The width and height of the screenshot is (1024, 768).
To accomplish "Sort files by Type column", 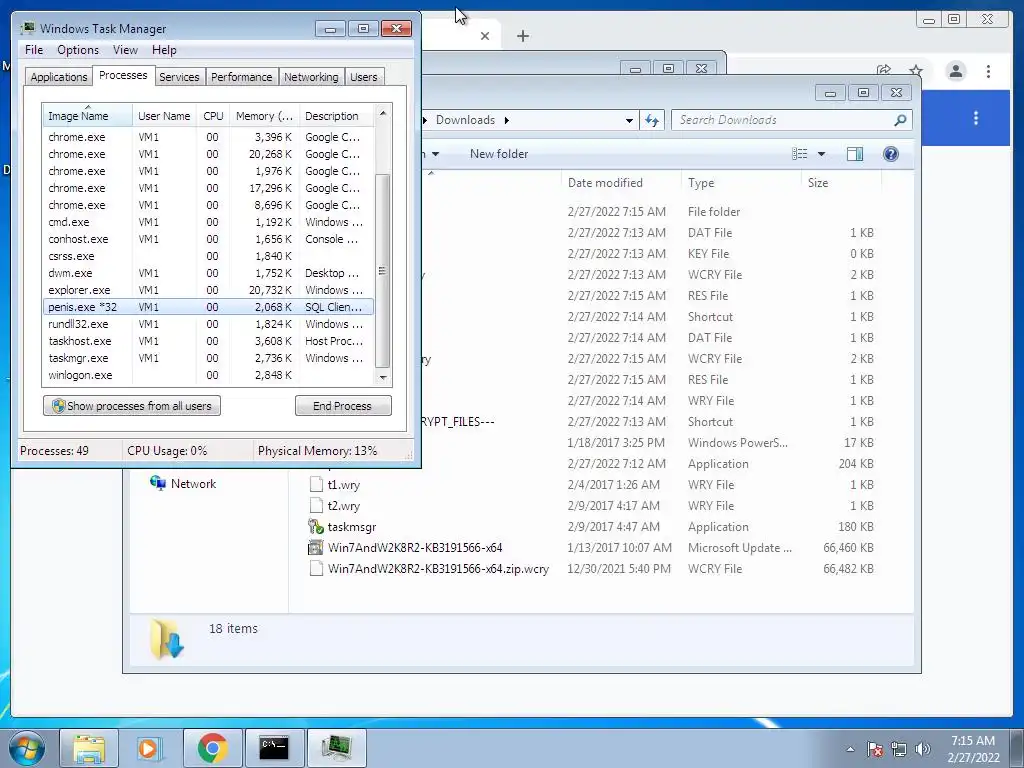I will [x=741, y=183].
